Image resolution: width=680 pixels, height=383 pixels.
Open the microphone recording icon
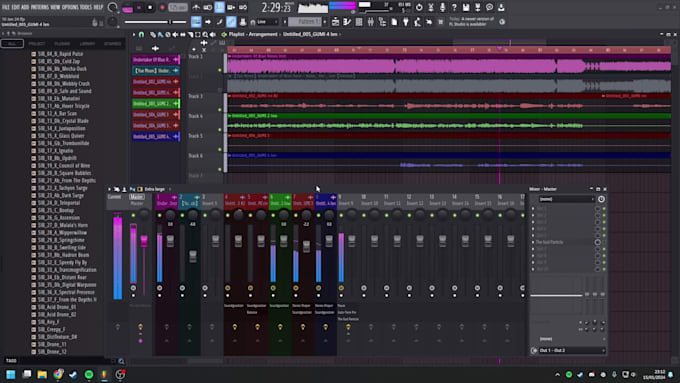(x=442, y=7)
